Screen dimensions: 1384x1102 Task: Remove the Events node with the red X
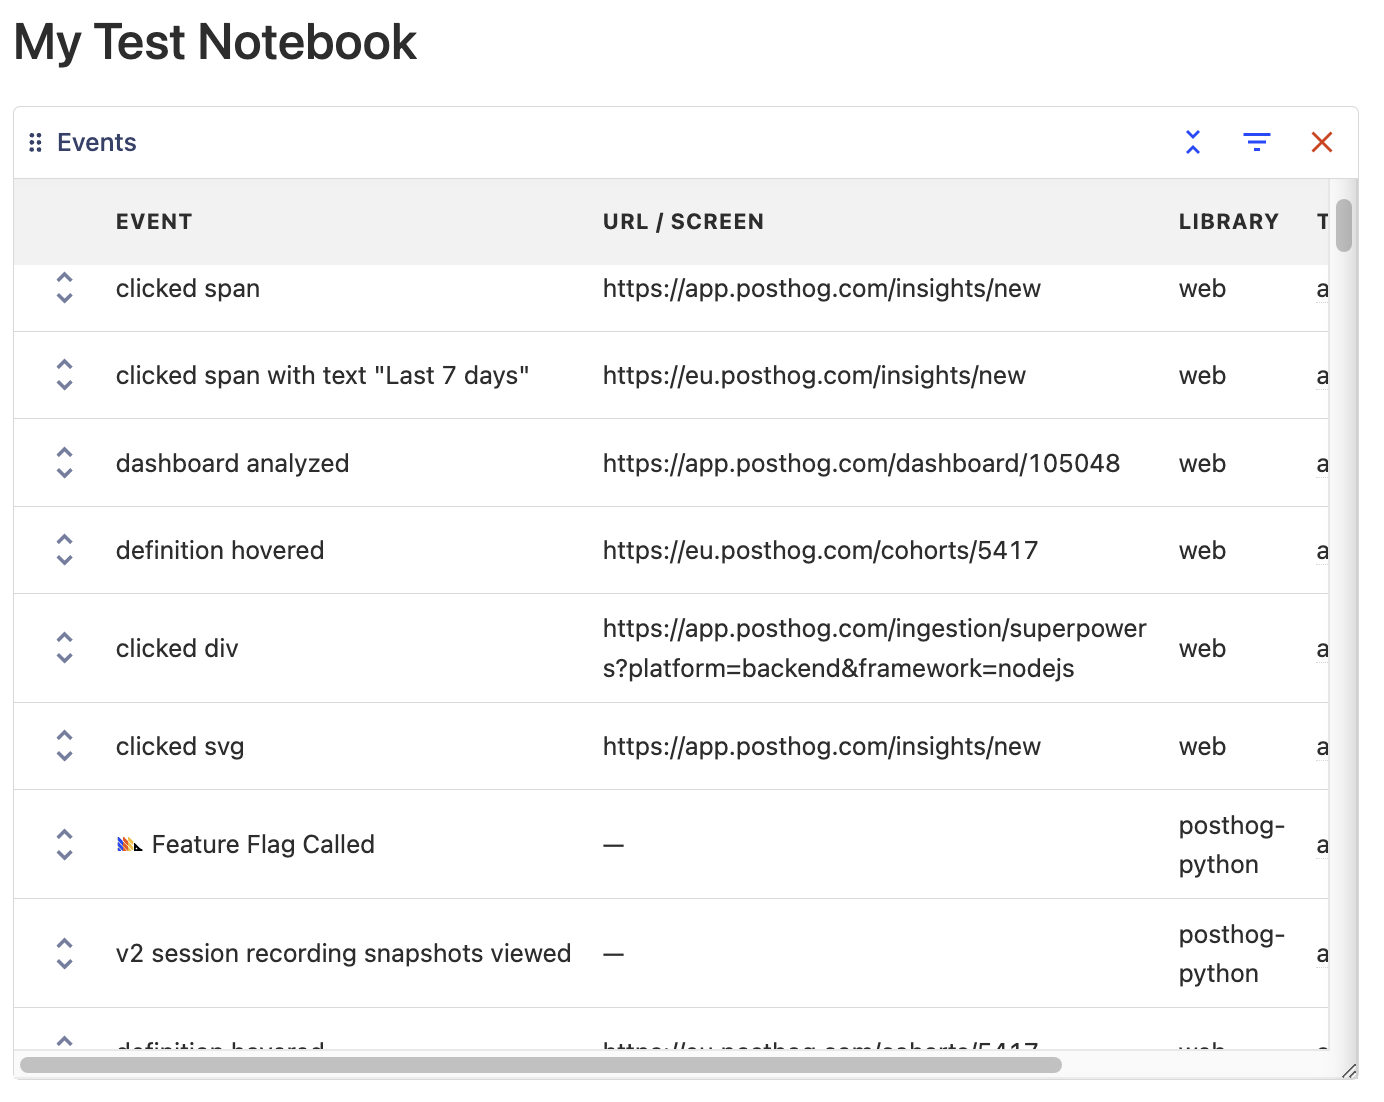1322,142
